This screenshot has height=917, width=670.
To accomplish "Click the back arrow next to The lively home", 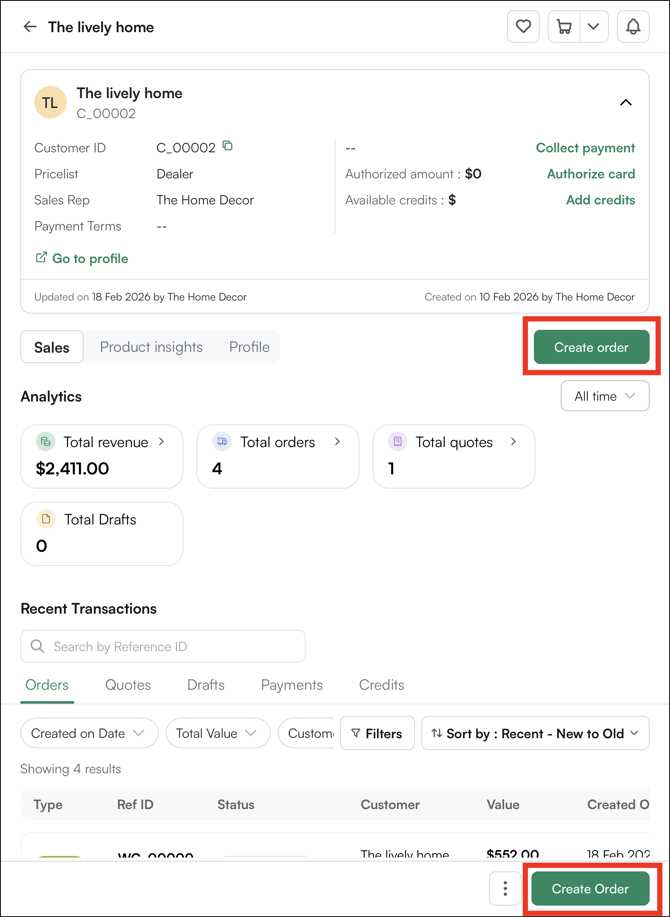I will [x=30, y=27].
